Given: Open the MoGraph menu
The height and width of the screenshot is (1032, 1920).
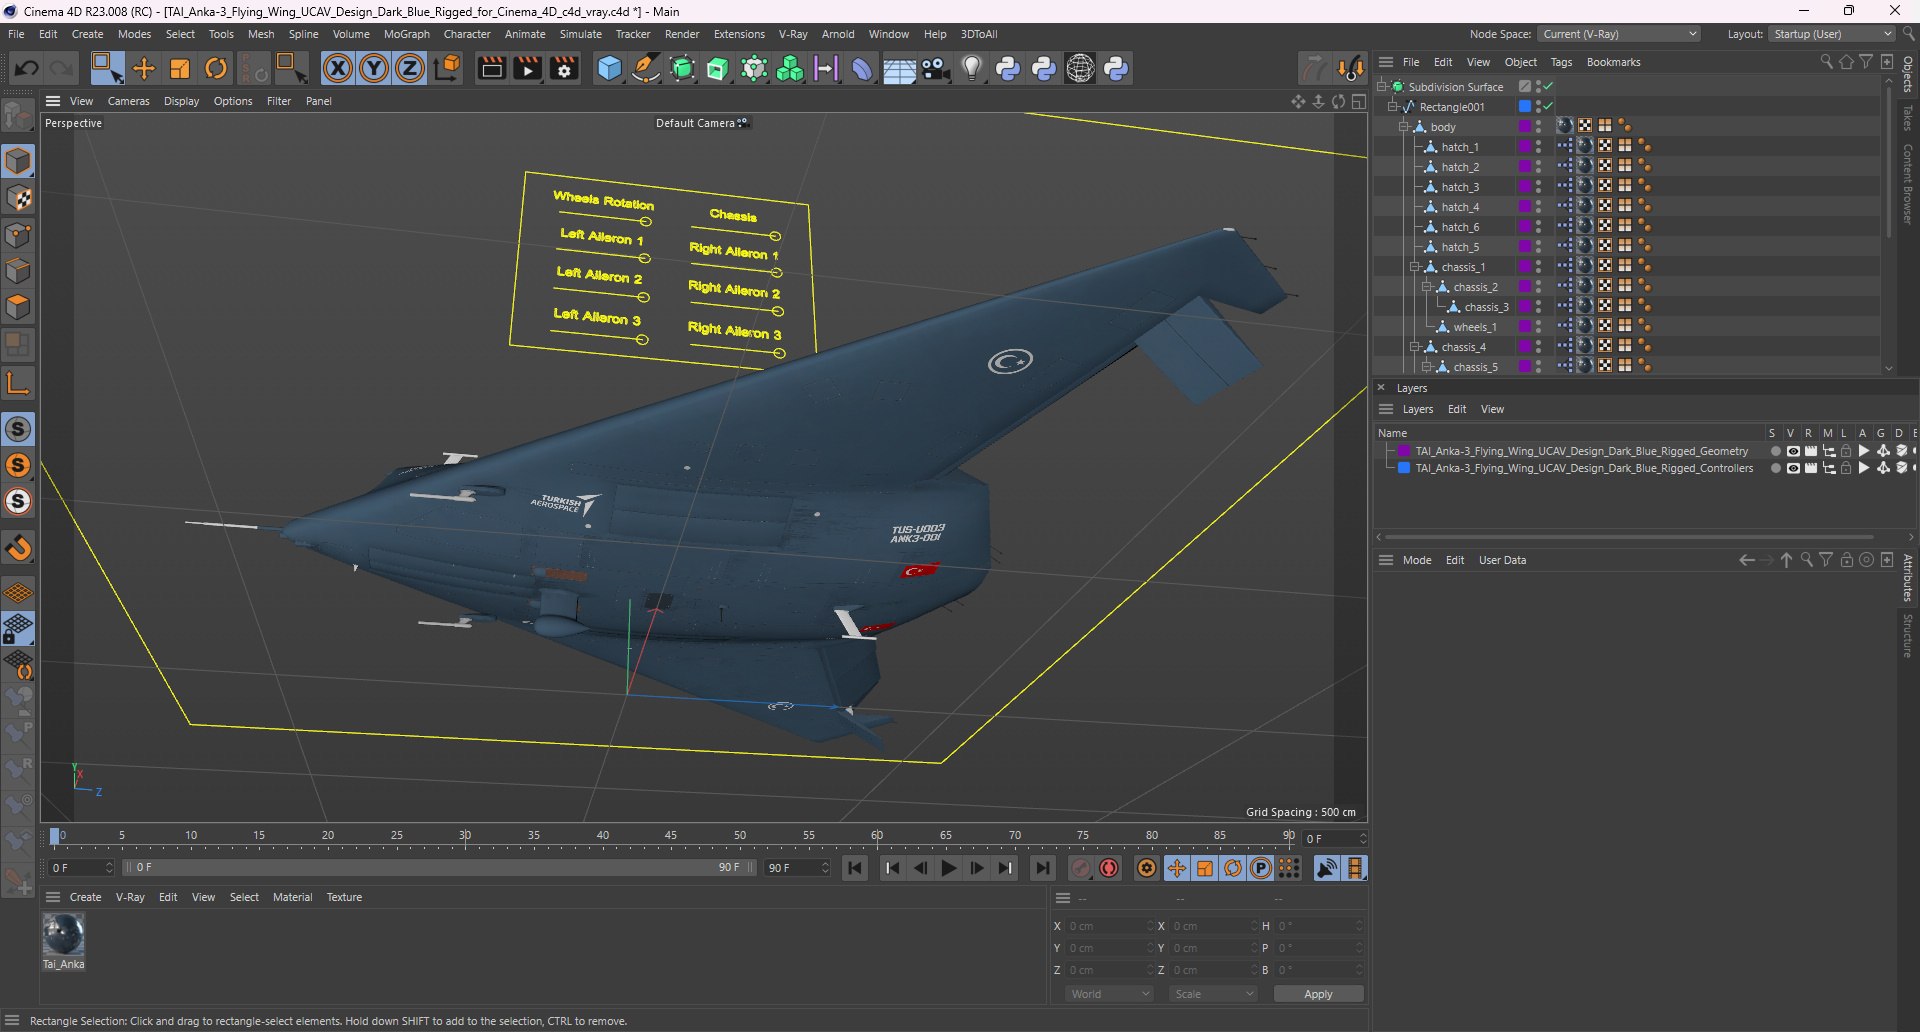Looking at the screenshot, I should pyautogui.click(x=407, y=34).
